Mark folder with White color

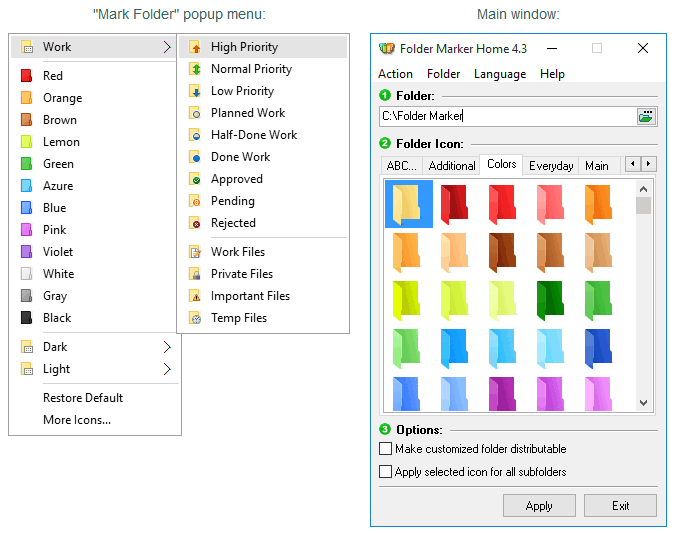(94, 274)
